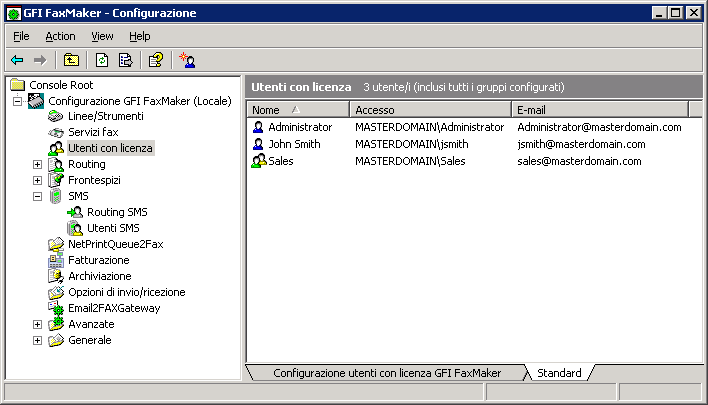This screenshot has width=708, height=405.
Task: Click the John Smith user icon
Action: tap(258, 144)
